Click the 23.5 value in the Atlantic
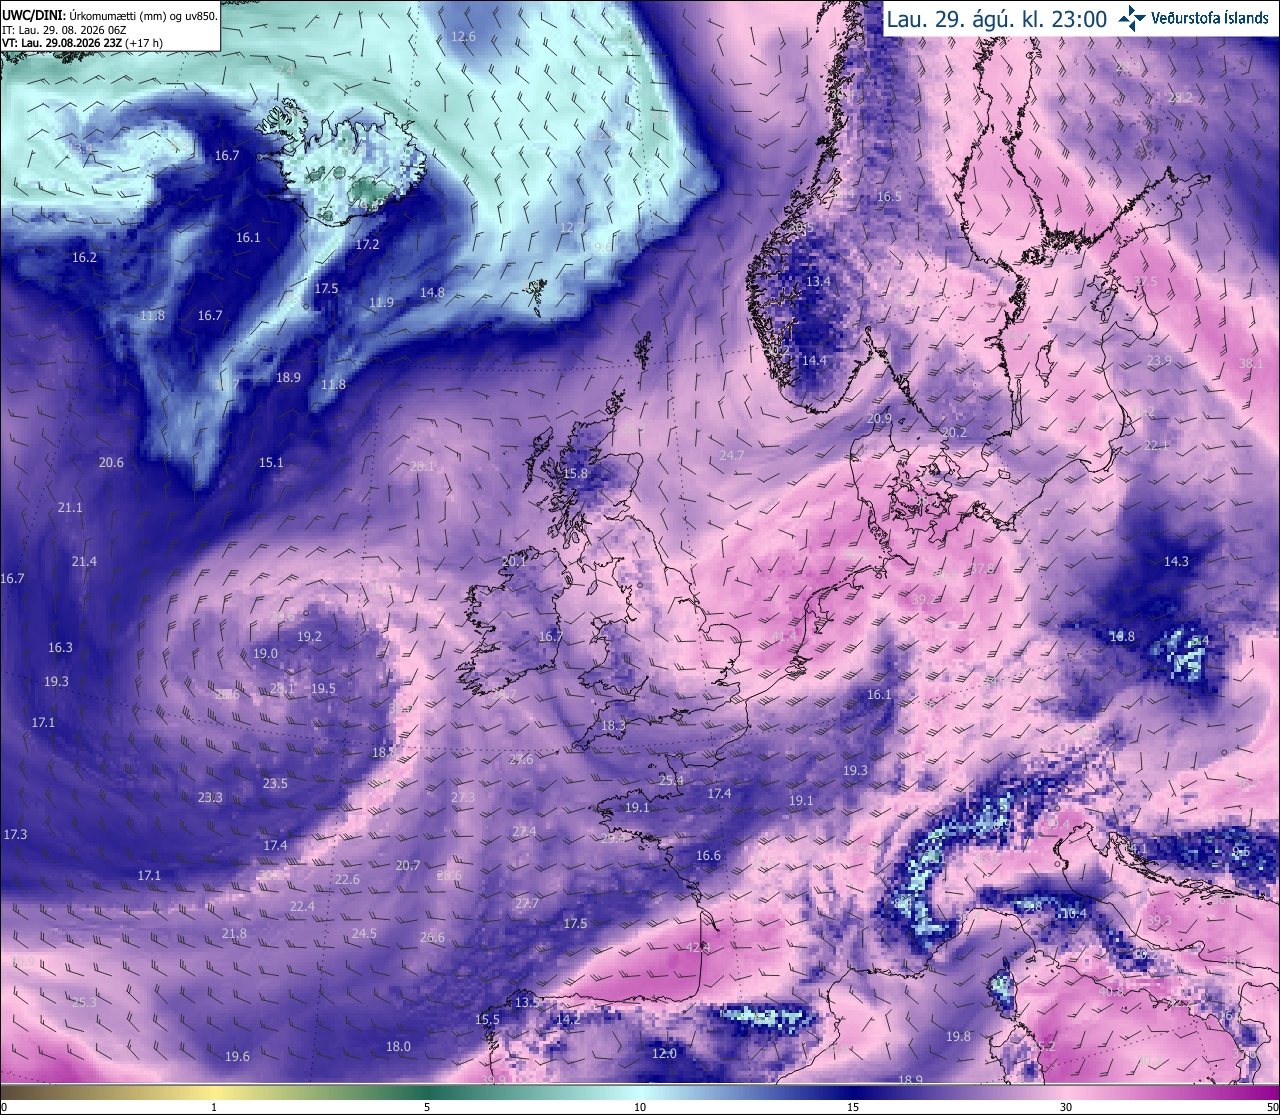This screenshot has width=1280, height=1115. click(x=275, y=783)
